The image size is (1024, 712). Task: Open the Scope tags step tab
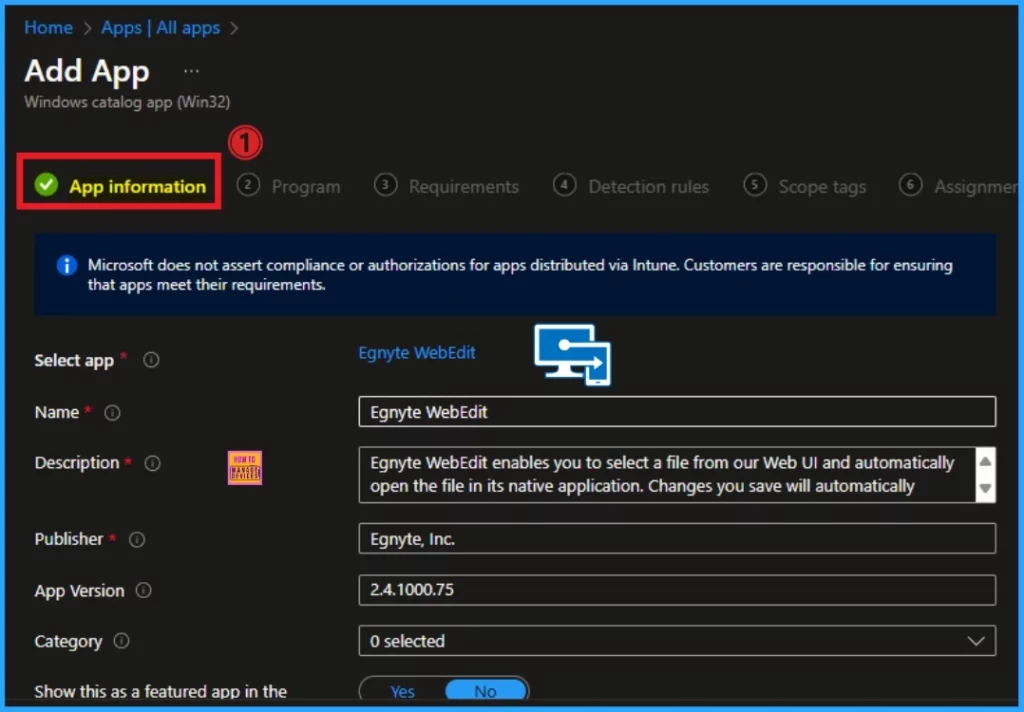pyautogui.click(x=805, y=186)
